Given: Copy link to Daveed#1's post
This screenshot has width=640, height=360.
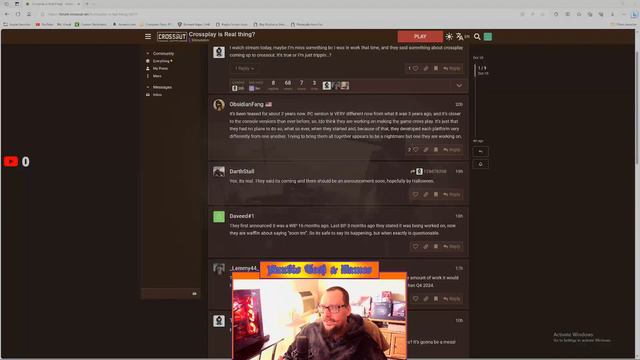Looking at the screenshot, I should 426,247.
